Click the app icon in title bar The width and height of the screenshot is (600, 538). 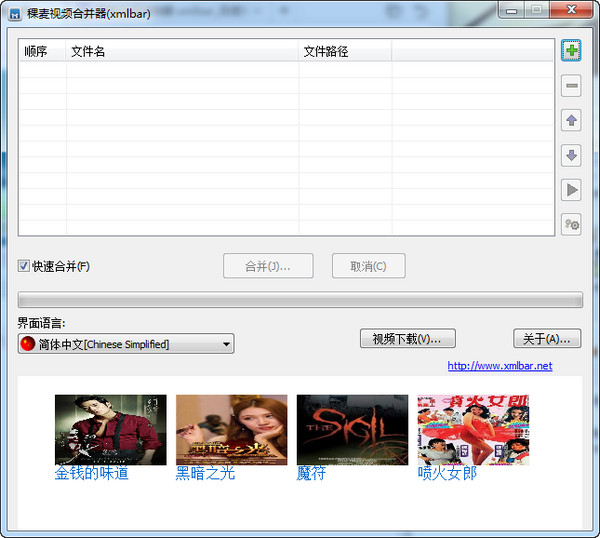click(16, 13)
